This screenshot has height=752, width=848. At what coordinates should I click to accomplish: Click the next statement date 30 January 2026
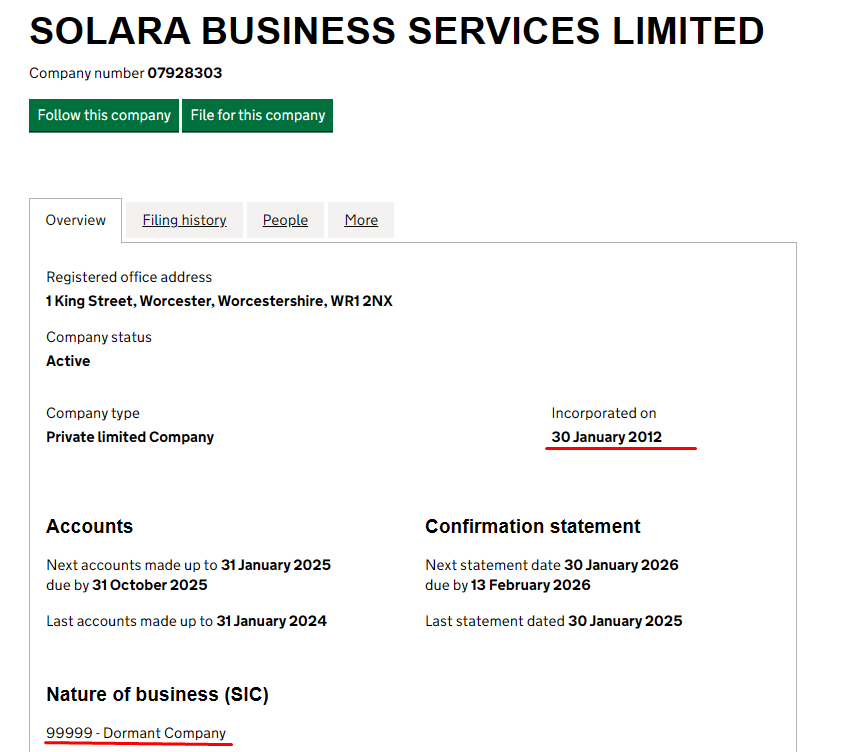pyautogui.click(x=621, y=565)
